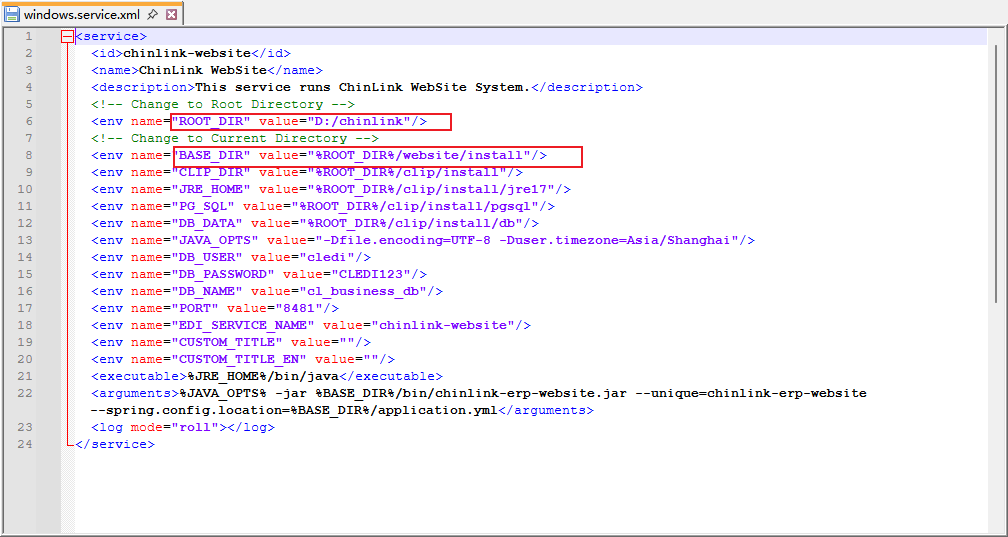1008x537 pixels.
Task: Close the windows.service.xml tab
Action: click(x=171, y=14)
